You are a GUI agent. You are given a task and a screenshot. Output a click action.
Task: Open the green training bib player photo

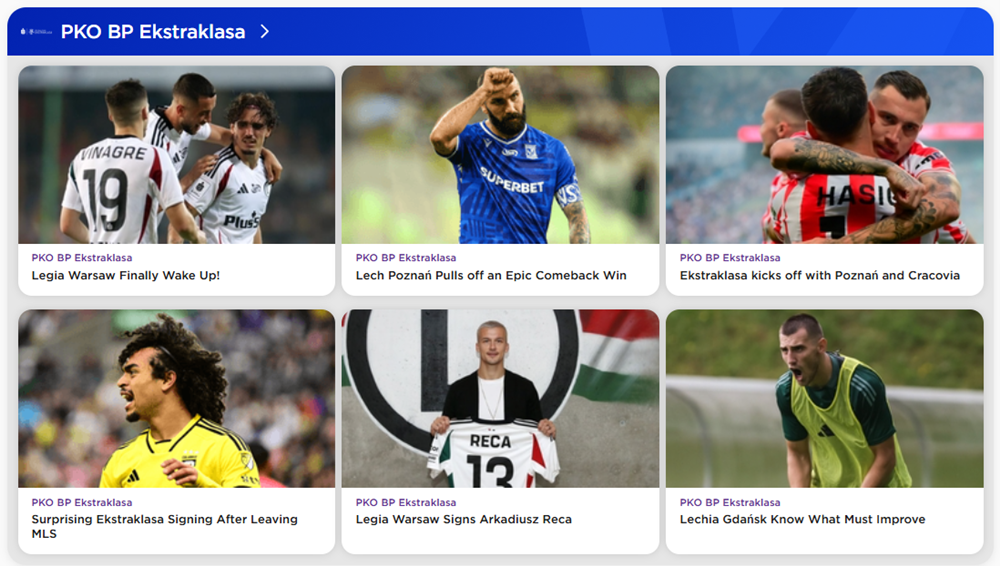(825, 399)
